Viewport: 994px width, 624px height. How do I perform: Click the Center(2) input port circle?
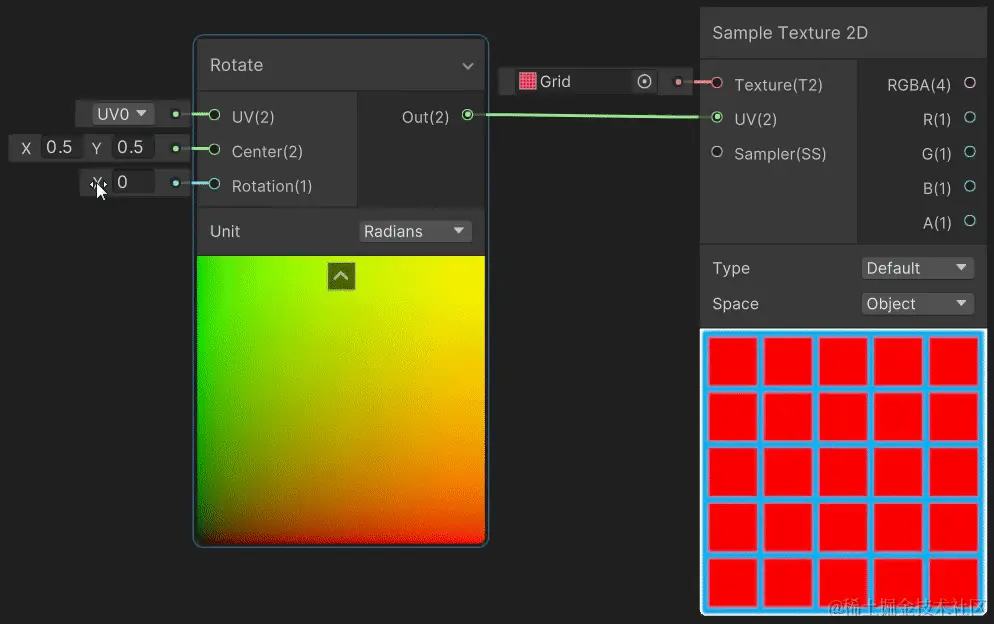(x=214, y=149)
